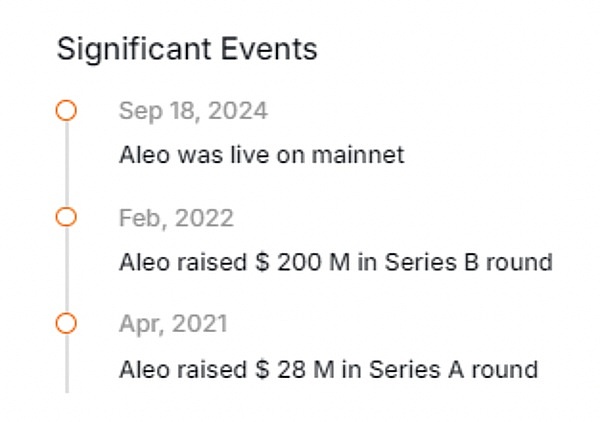Click timeline line between 2024 and 2022 markers
This screenshot has height=422, width=600.
tap(66, 164)
